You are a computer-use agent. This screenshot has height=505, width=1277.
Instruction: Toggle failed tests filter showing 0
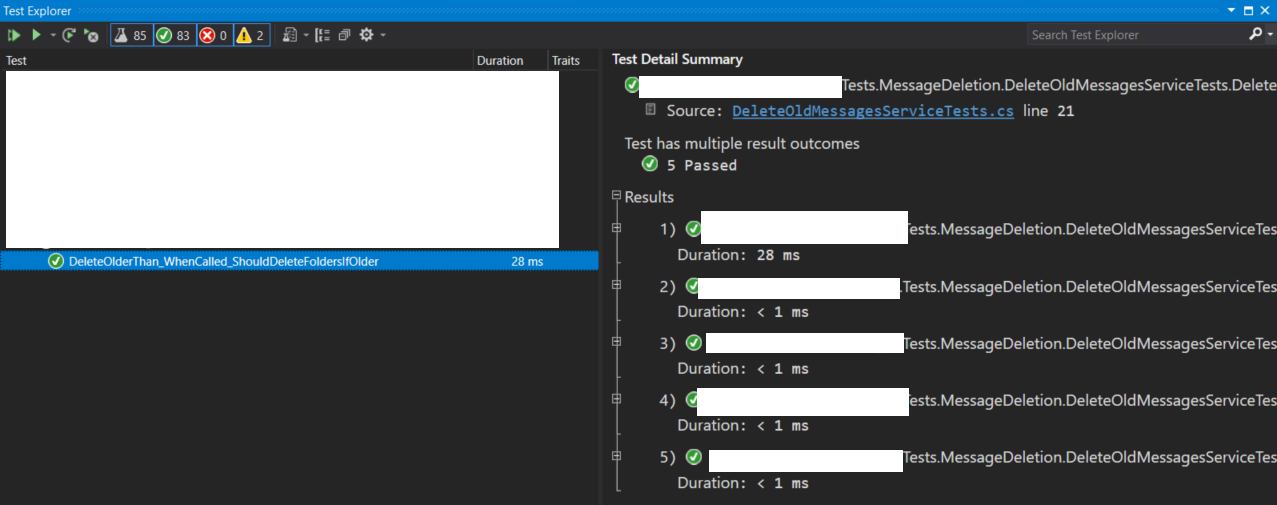point(213,35)
